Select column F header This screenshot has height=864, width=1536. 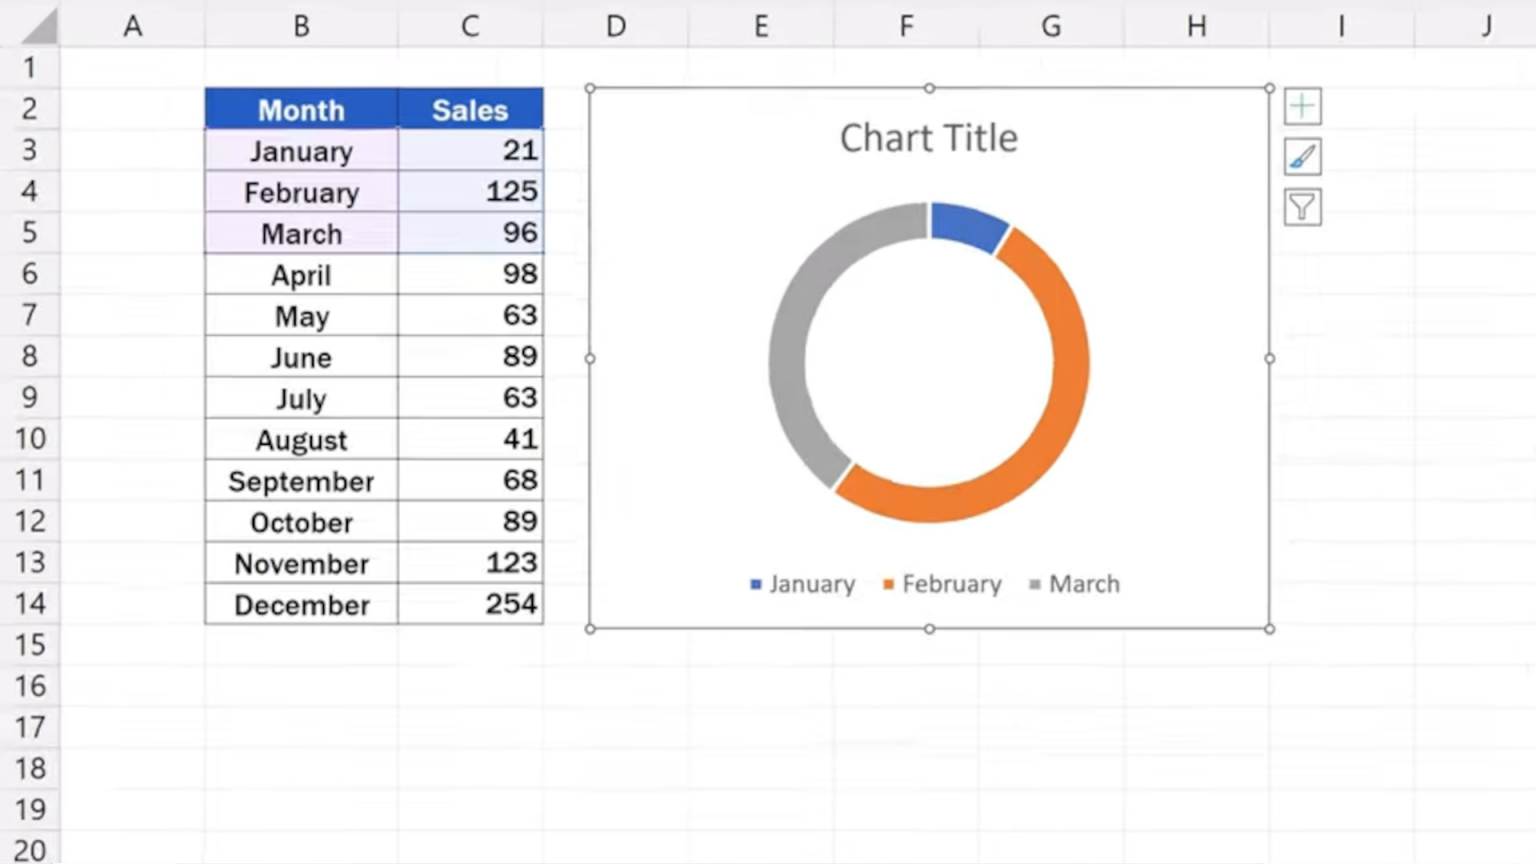(x=905, y=27)
